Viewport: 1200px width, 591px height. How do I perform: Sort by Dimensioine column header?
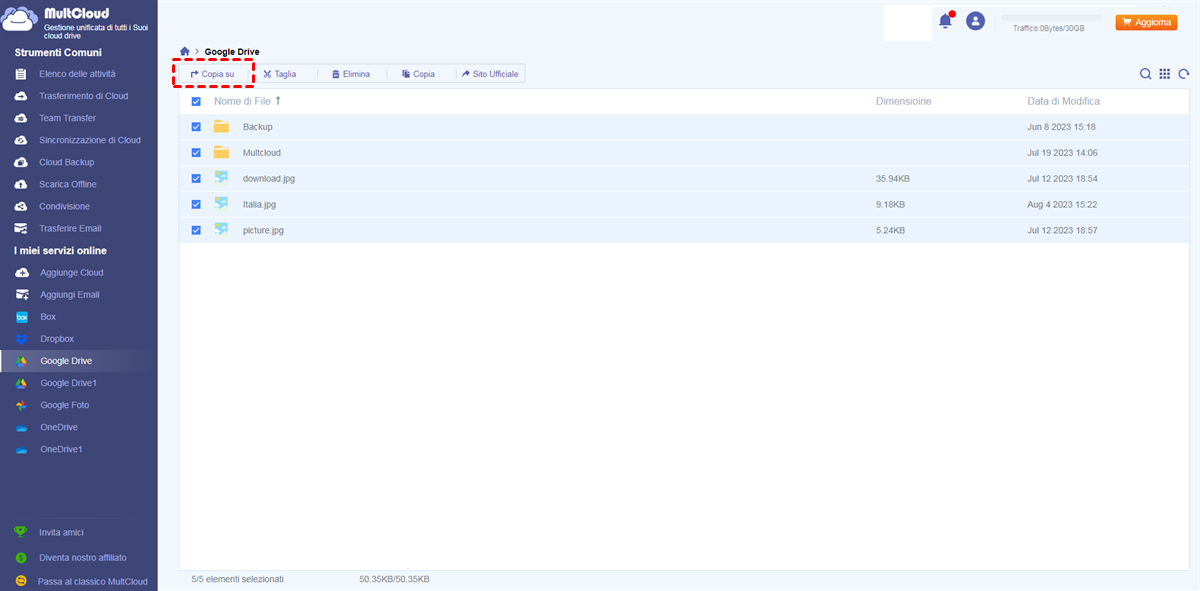point(903,101)
